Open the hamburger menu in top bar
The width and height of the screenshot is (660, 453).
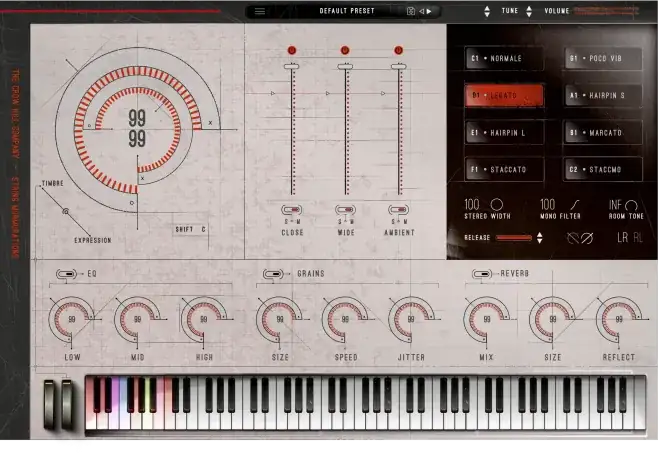[x=260, y=11]
